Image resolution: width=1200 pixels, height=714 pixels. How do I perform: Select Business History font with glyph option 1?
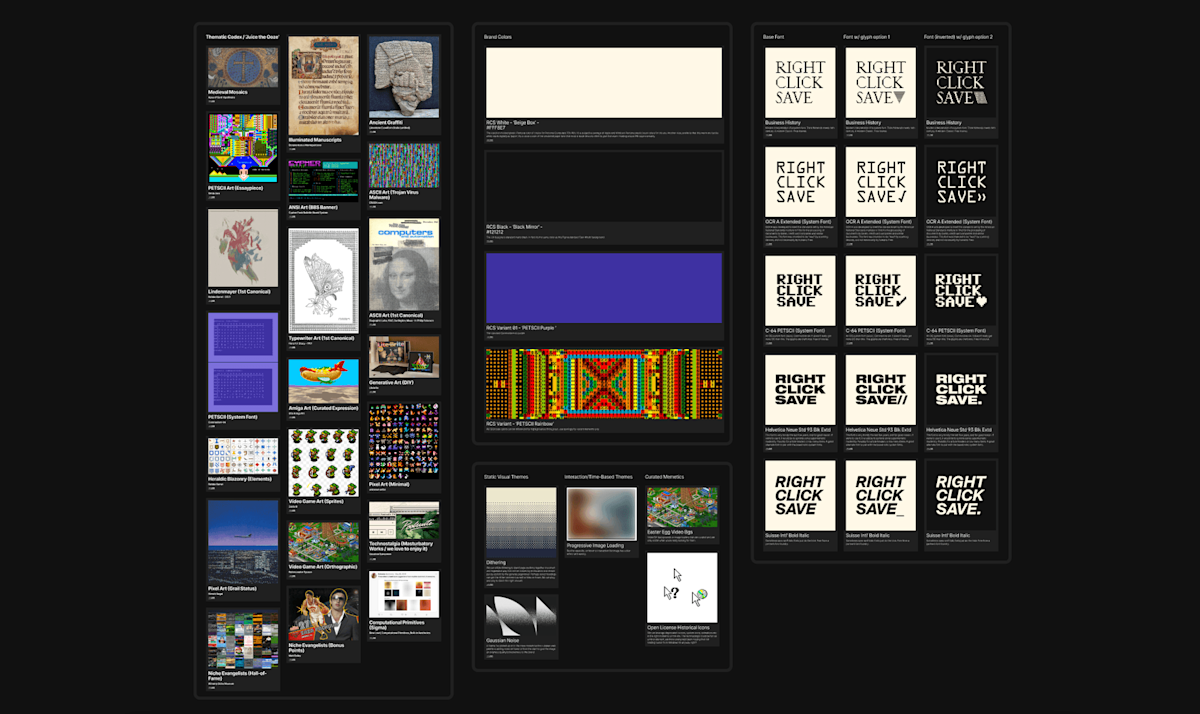[881, 82]
